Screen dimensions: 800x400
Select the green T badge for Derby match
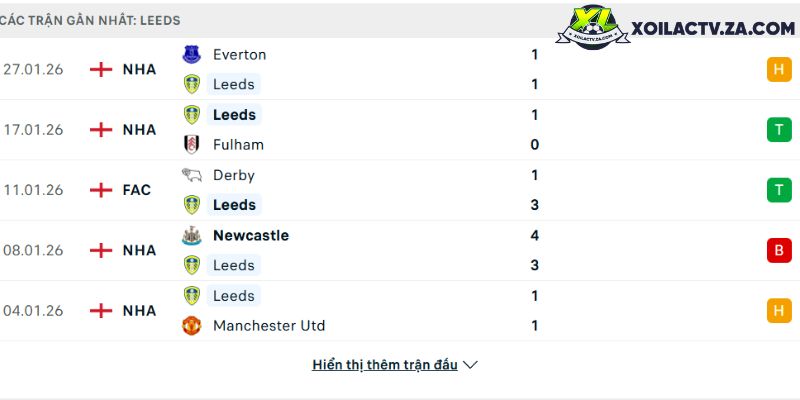779,190
